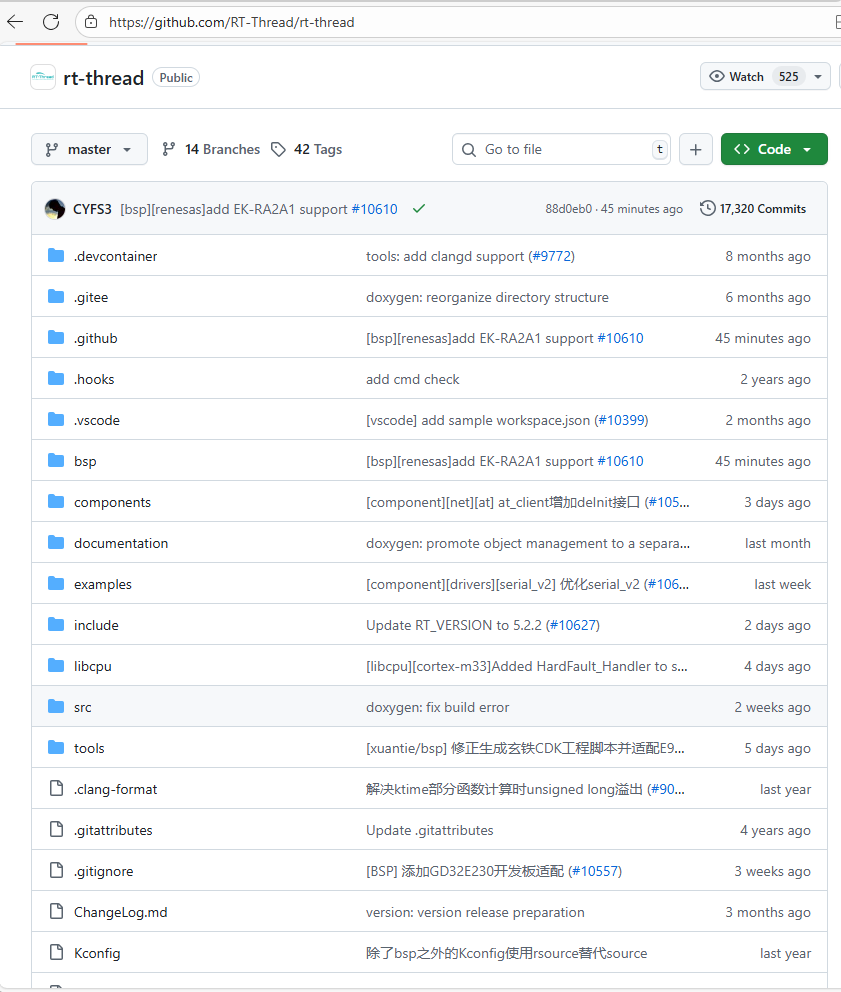Click the CYFS3 author avatar

point(55,209)
